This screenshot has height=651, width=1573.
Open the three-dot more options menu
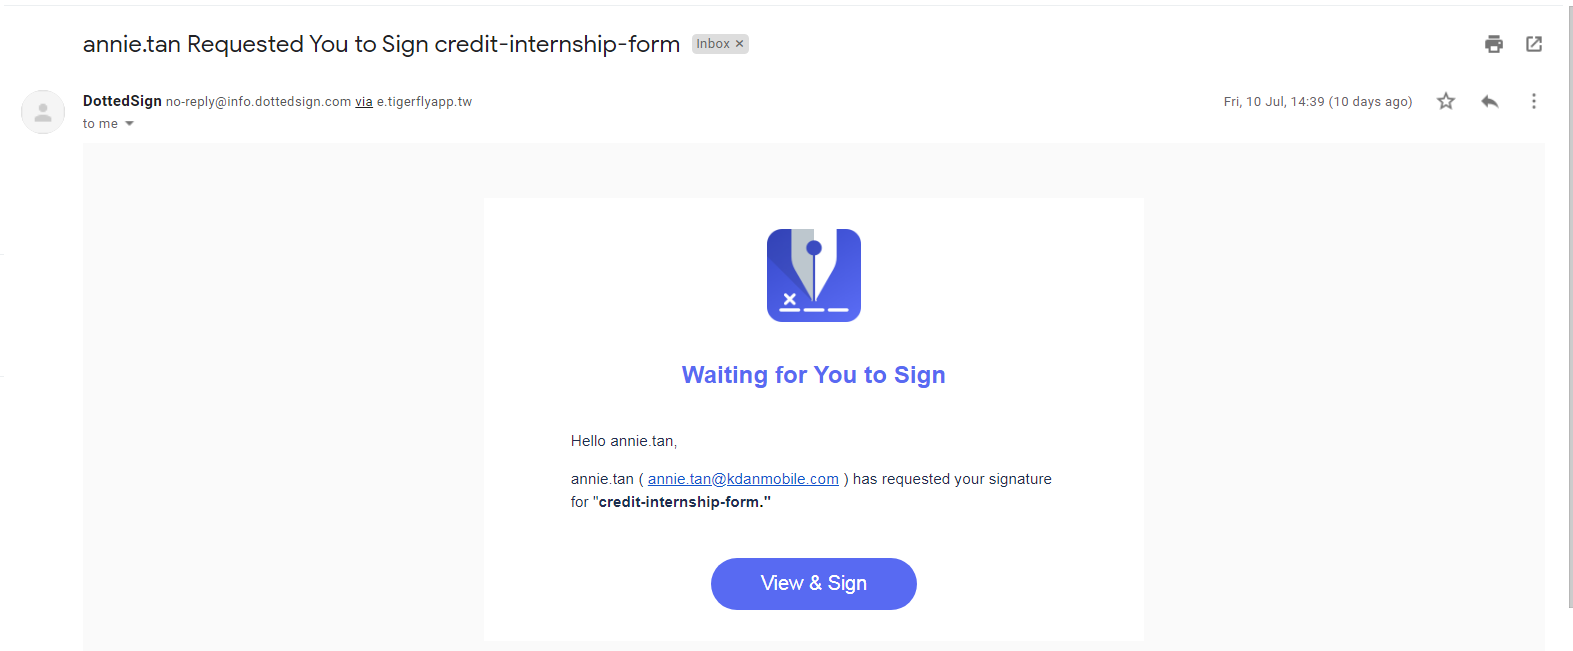1534,101
